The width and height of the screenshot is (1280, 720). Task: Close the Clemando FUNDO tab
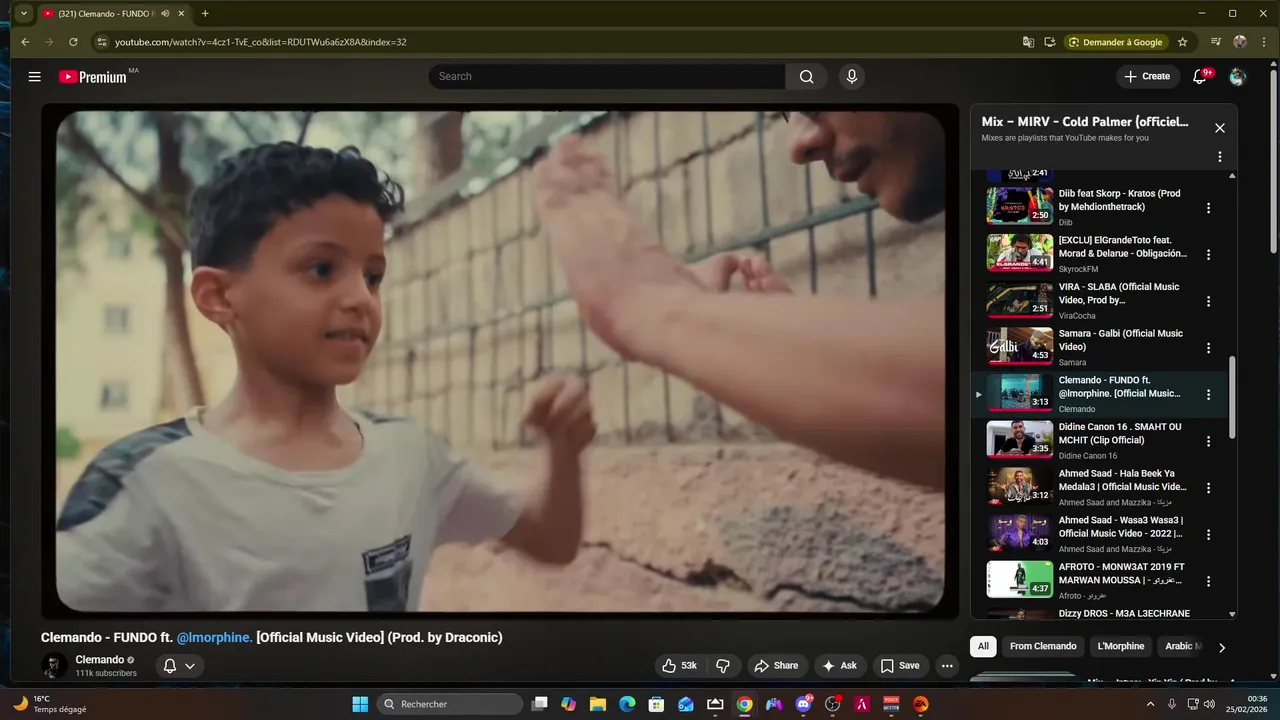[182, 14]
